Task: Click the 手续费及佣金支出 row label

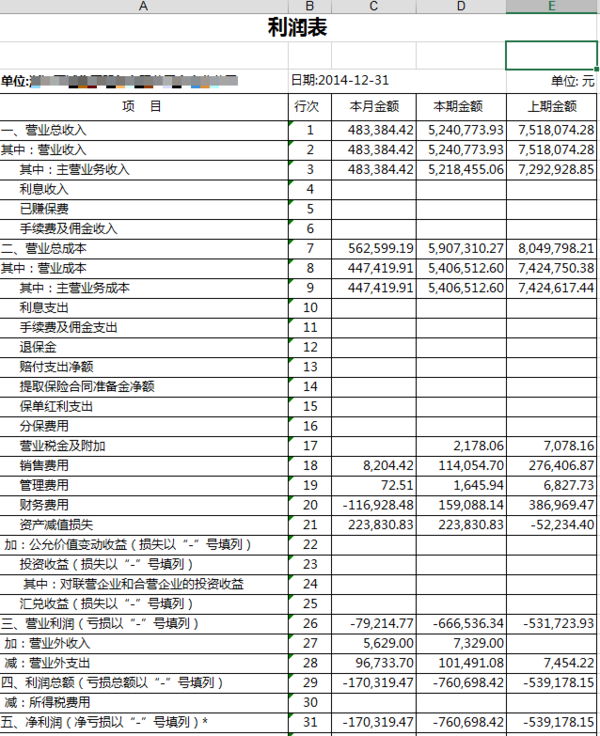Action: [x=69, y=327]
